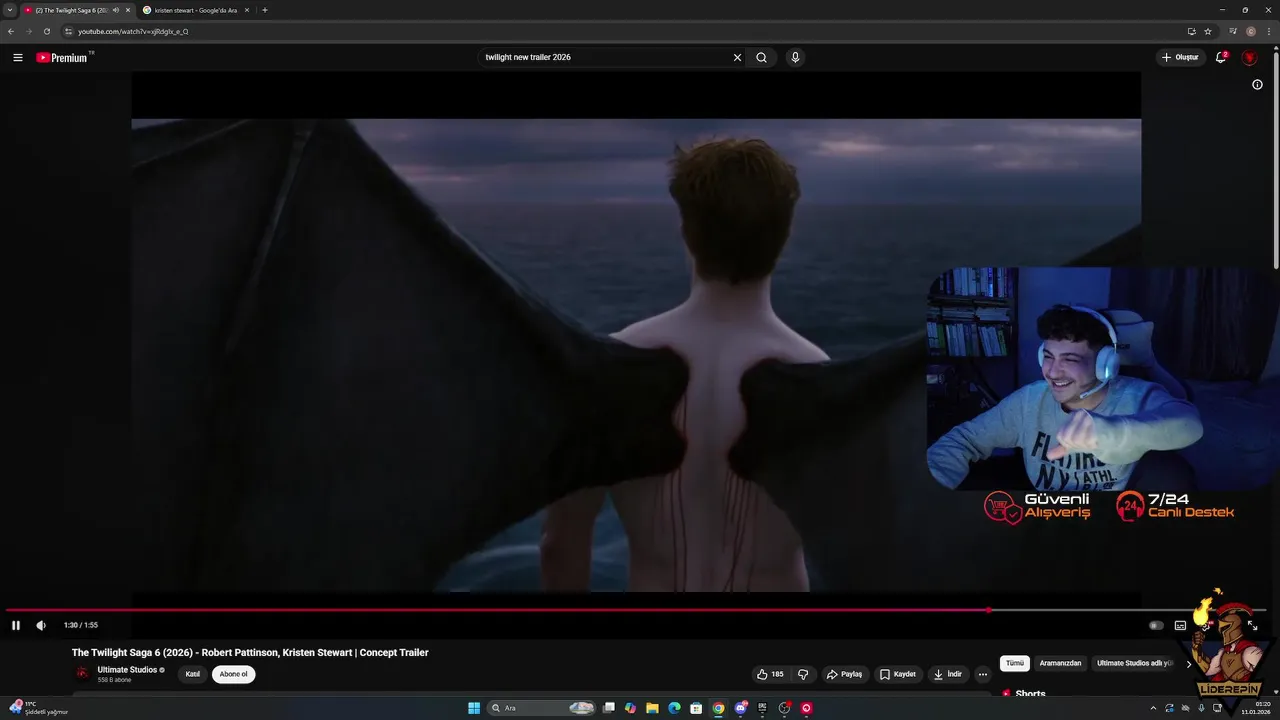Save the video with Kaydet

(898, 674)
